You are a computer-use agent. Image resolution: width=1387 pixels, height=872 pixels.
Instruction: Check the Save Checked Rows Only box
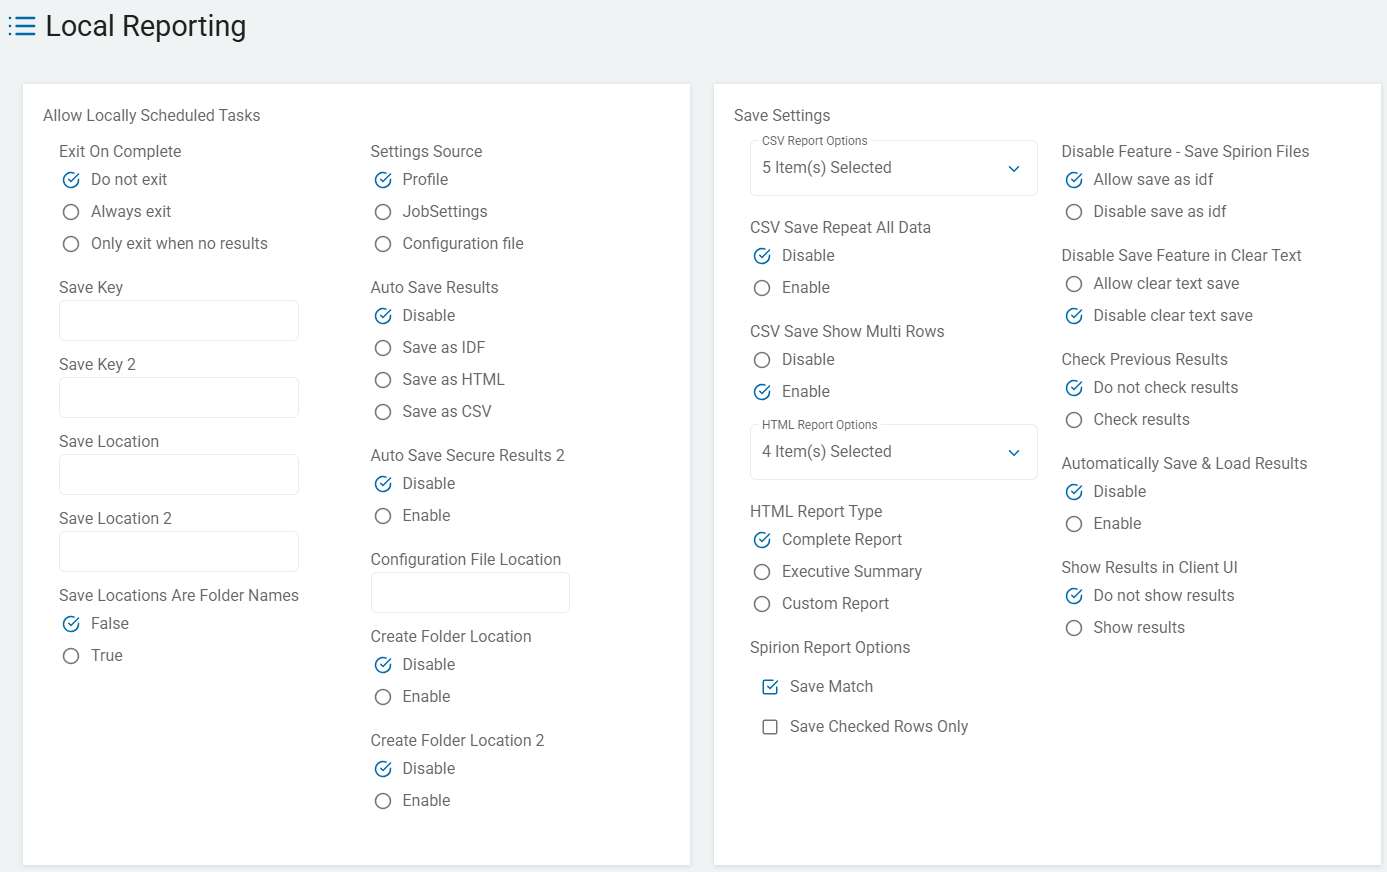click(770, 727)
